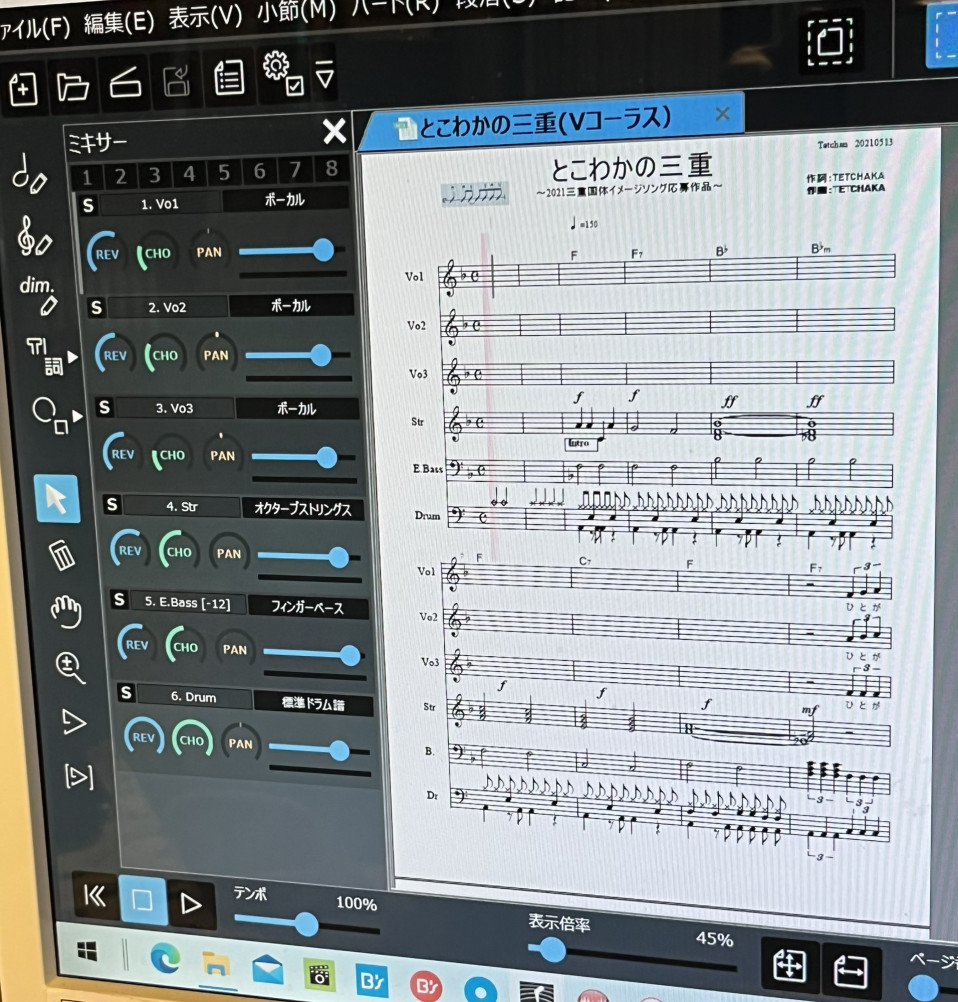This screenshot has height=1002, width=958.
Task: Toggle solo for 5. E.Bass track
Action: tap(120, 599)
